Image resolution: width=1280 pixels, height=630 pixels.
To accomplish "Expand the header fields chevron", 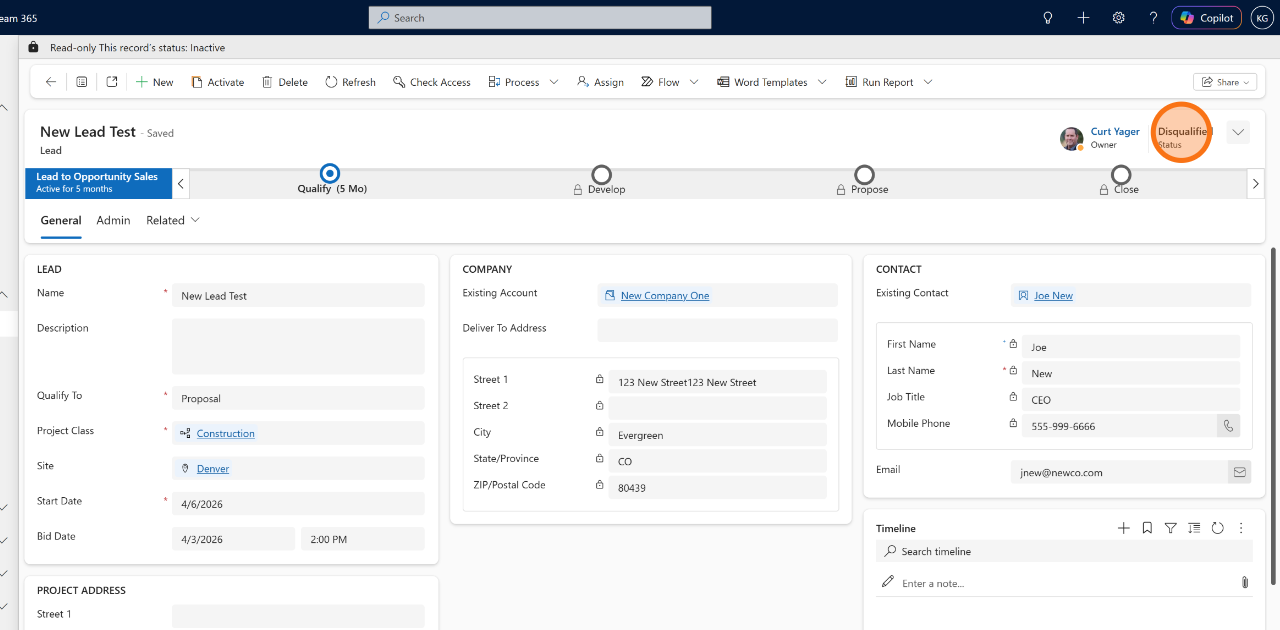I will (1238, 132).
